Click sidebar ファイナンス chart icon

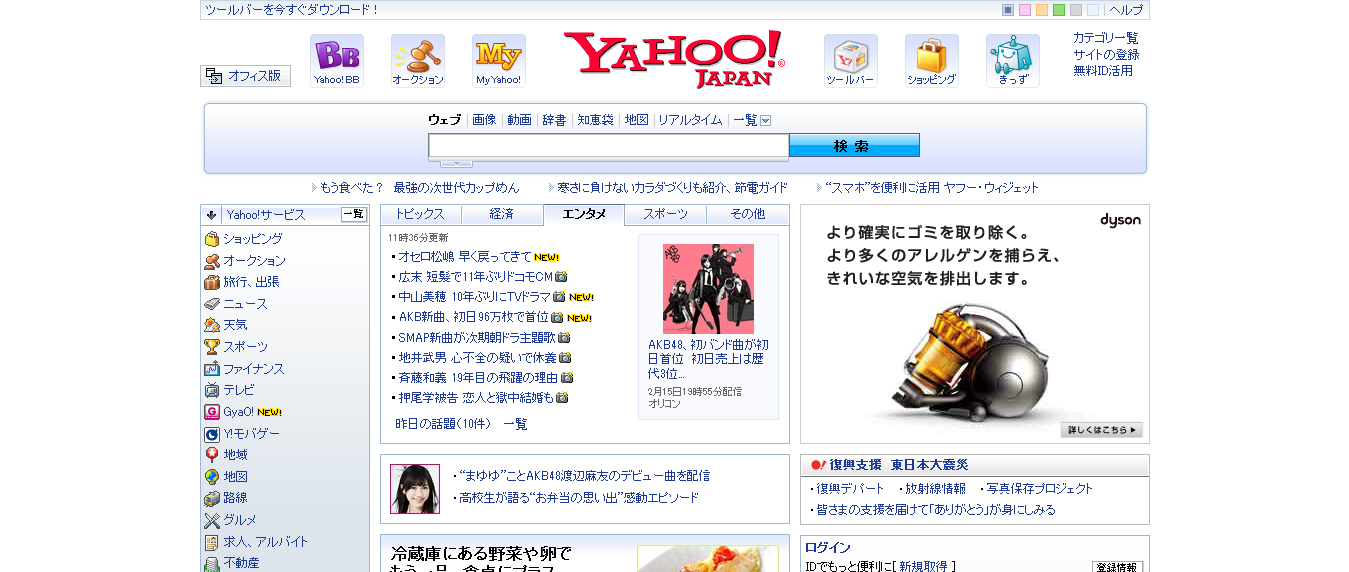coord(212,369)
